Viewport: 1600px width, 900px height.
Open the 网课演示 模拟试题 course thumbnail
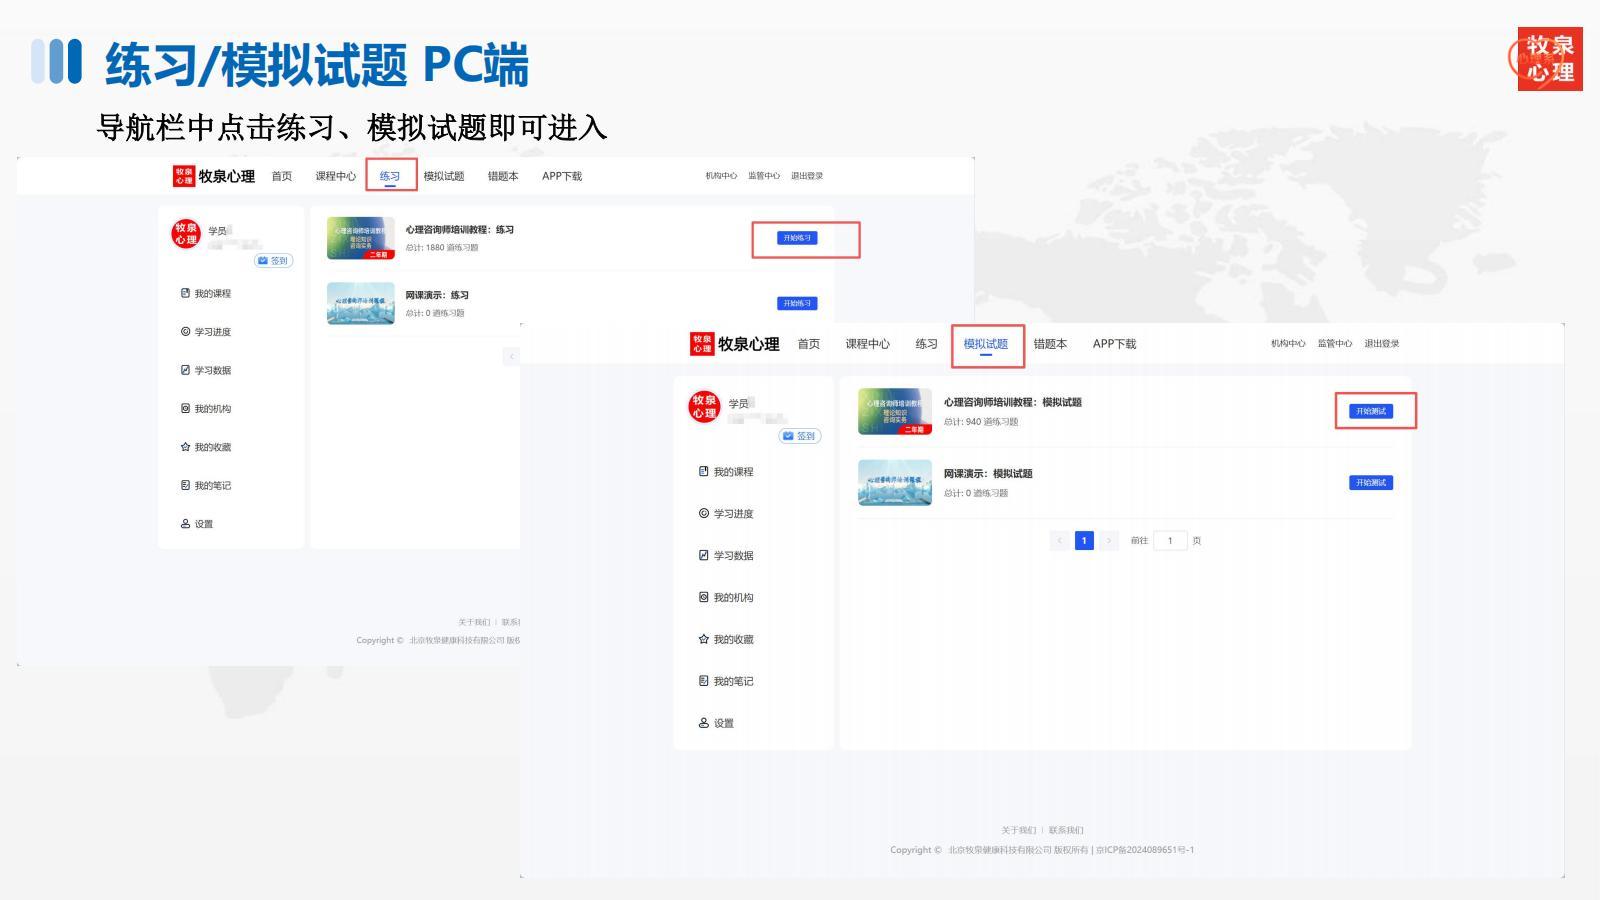(895, 483)
